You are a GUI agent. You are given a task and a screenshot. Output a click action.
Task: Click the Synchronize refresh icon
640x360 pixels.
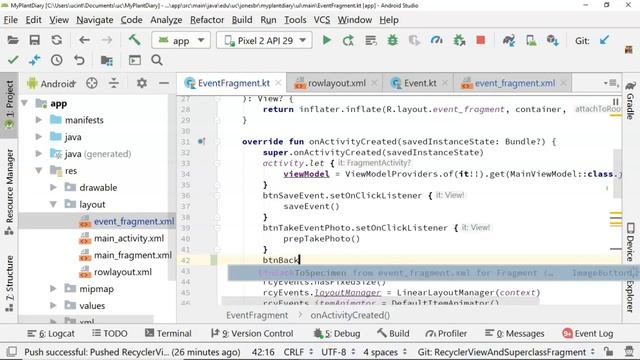click(x=57, y=40)
